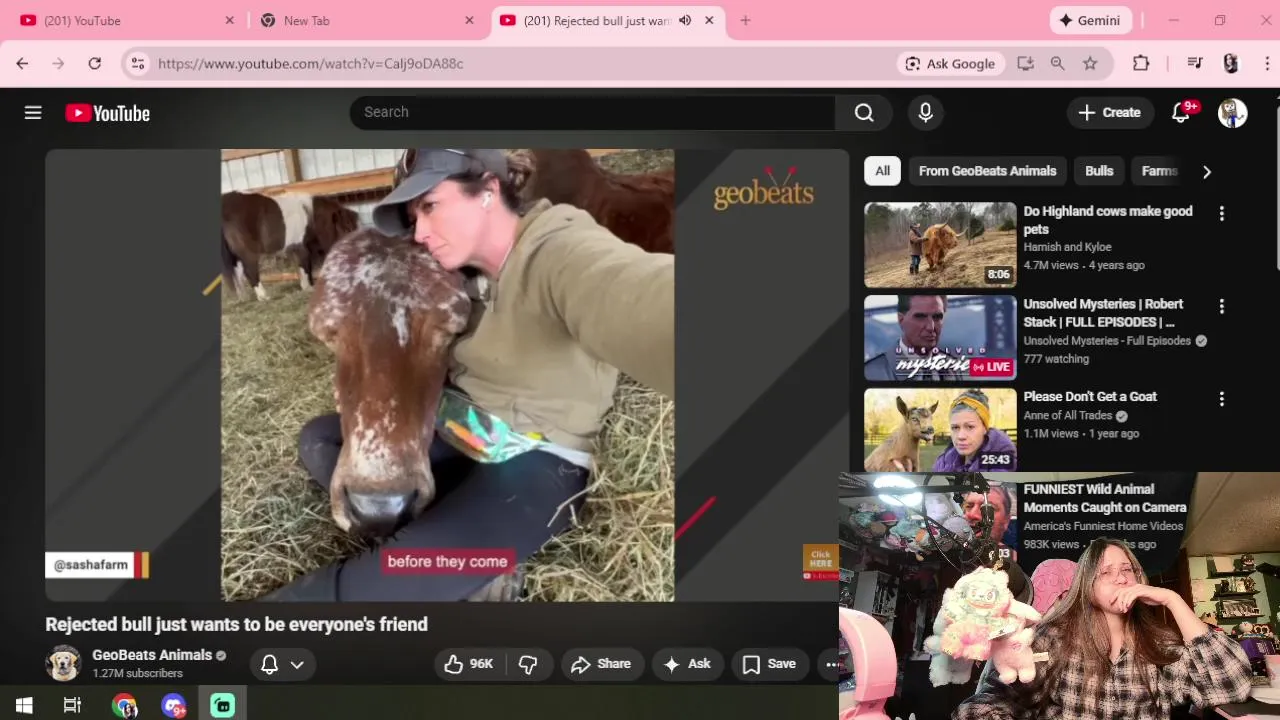Open more actions ellipsis under the video

(831, 664)
